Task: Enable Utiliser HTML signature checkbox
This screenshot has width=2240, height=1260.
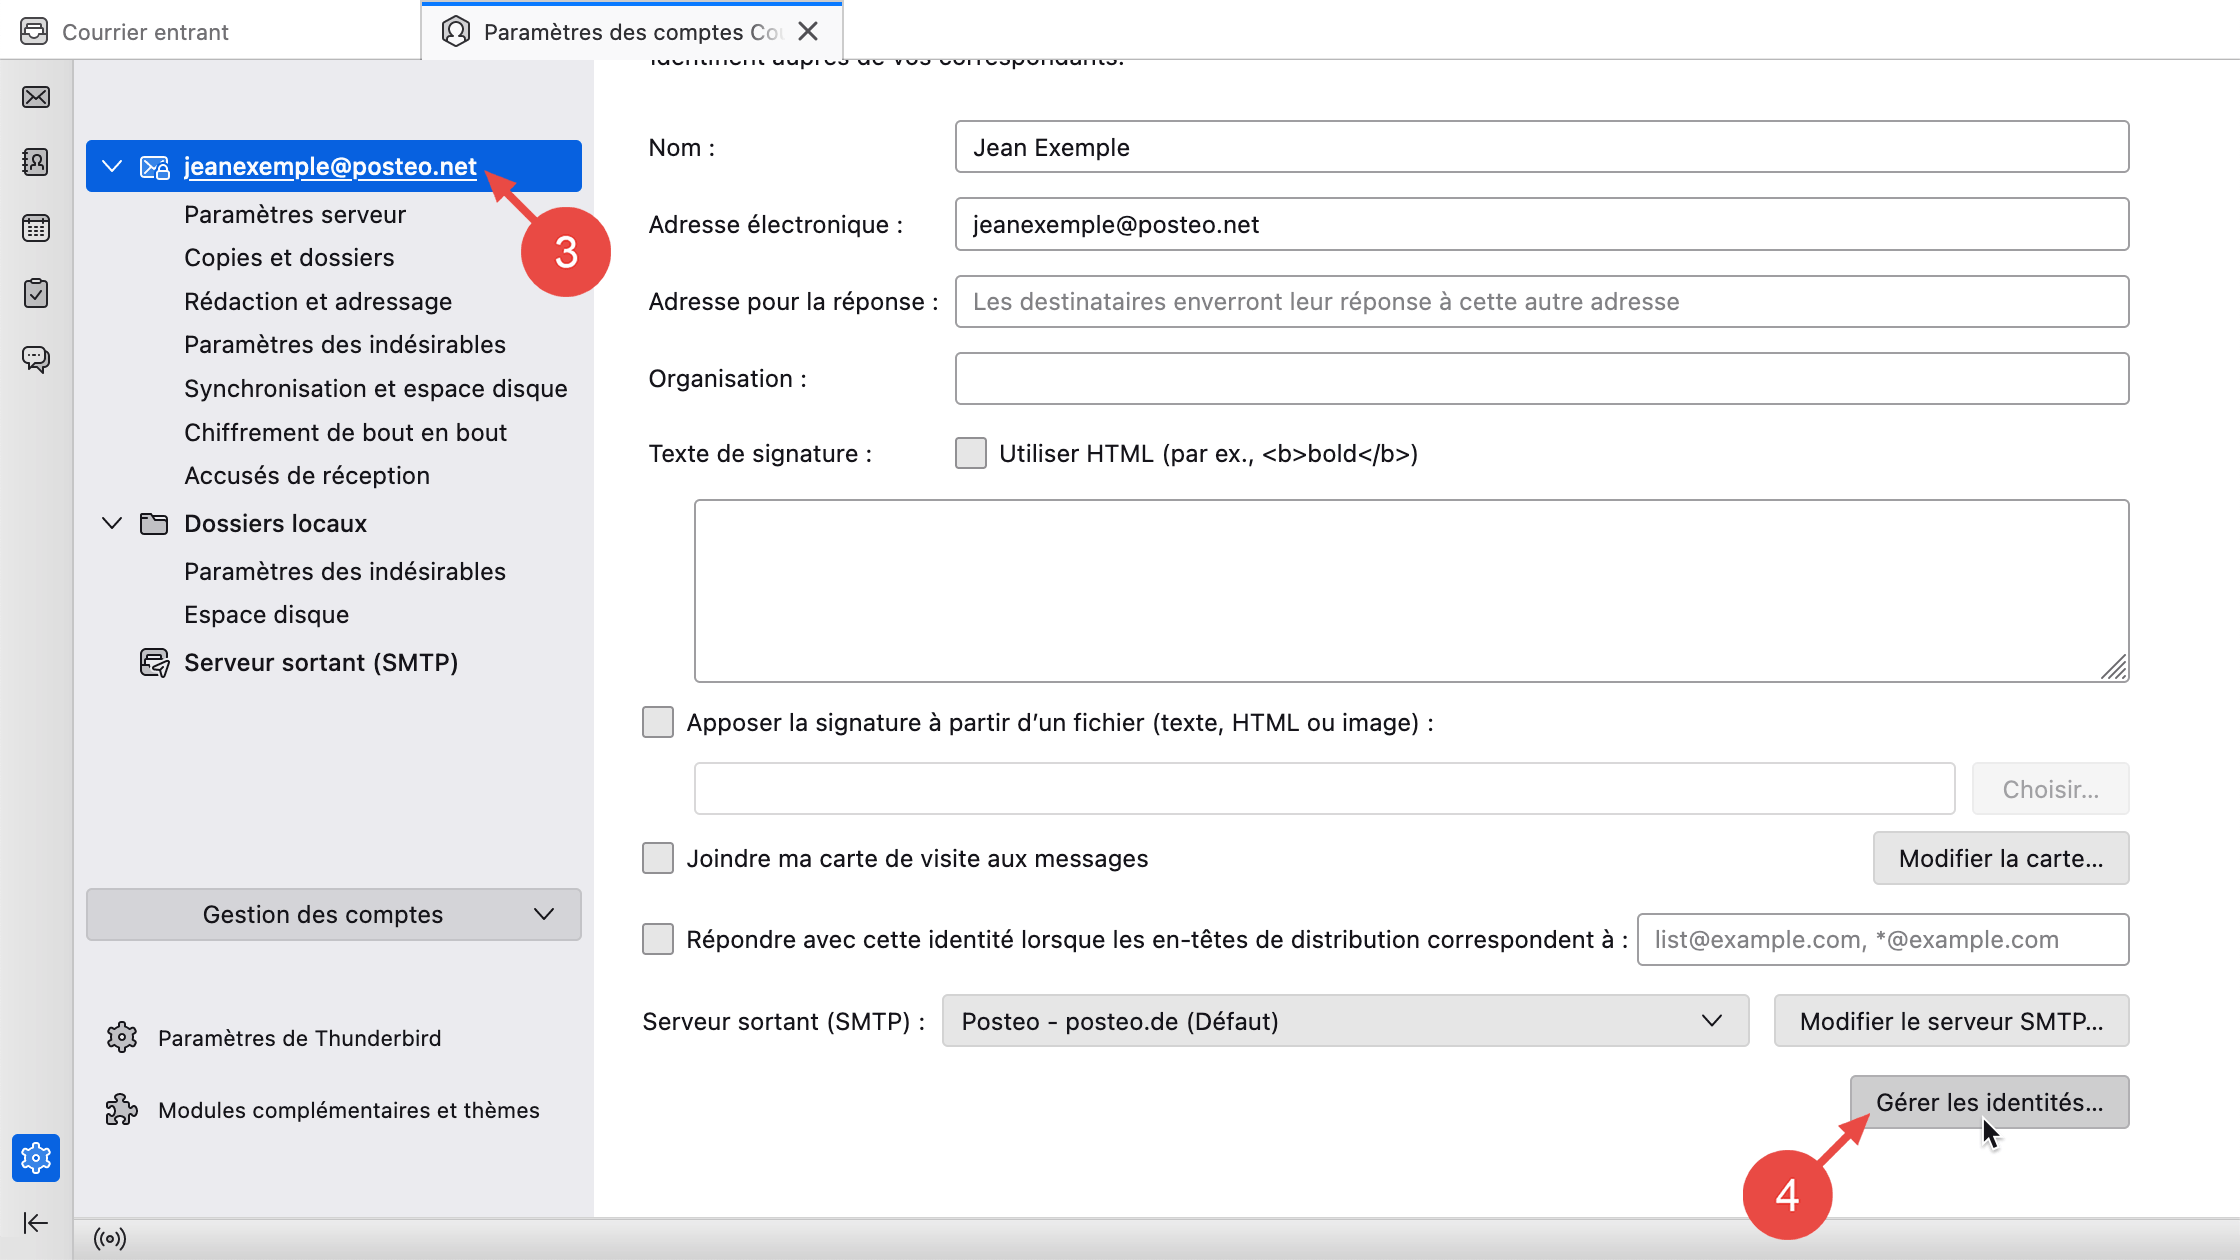Action: click(970, 453)
